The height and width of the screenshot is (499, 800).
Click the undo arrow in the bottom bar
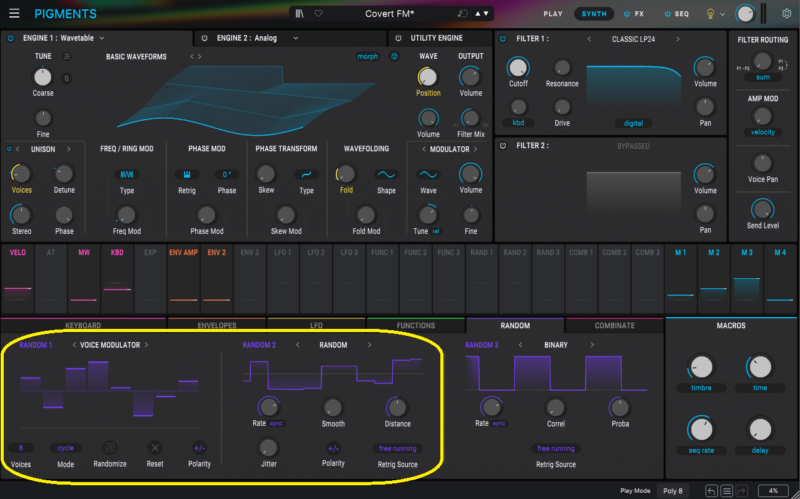pos(711,491)
